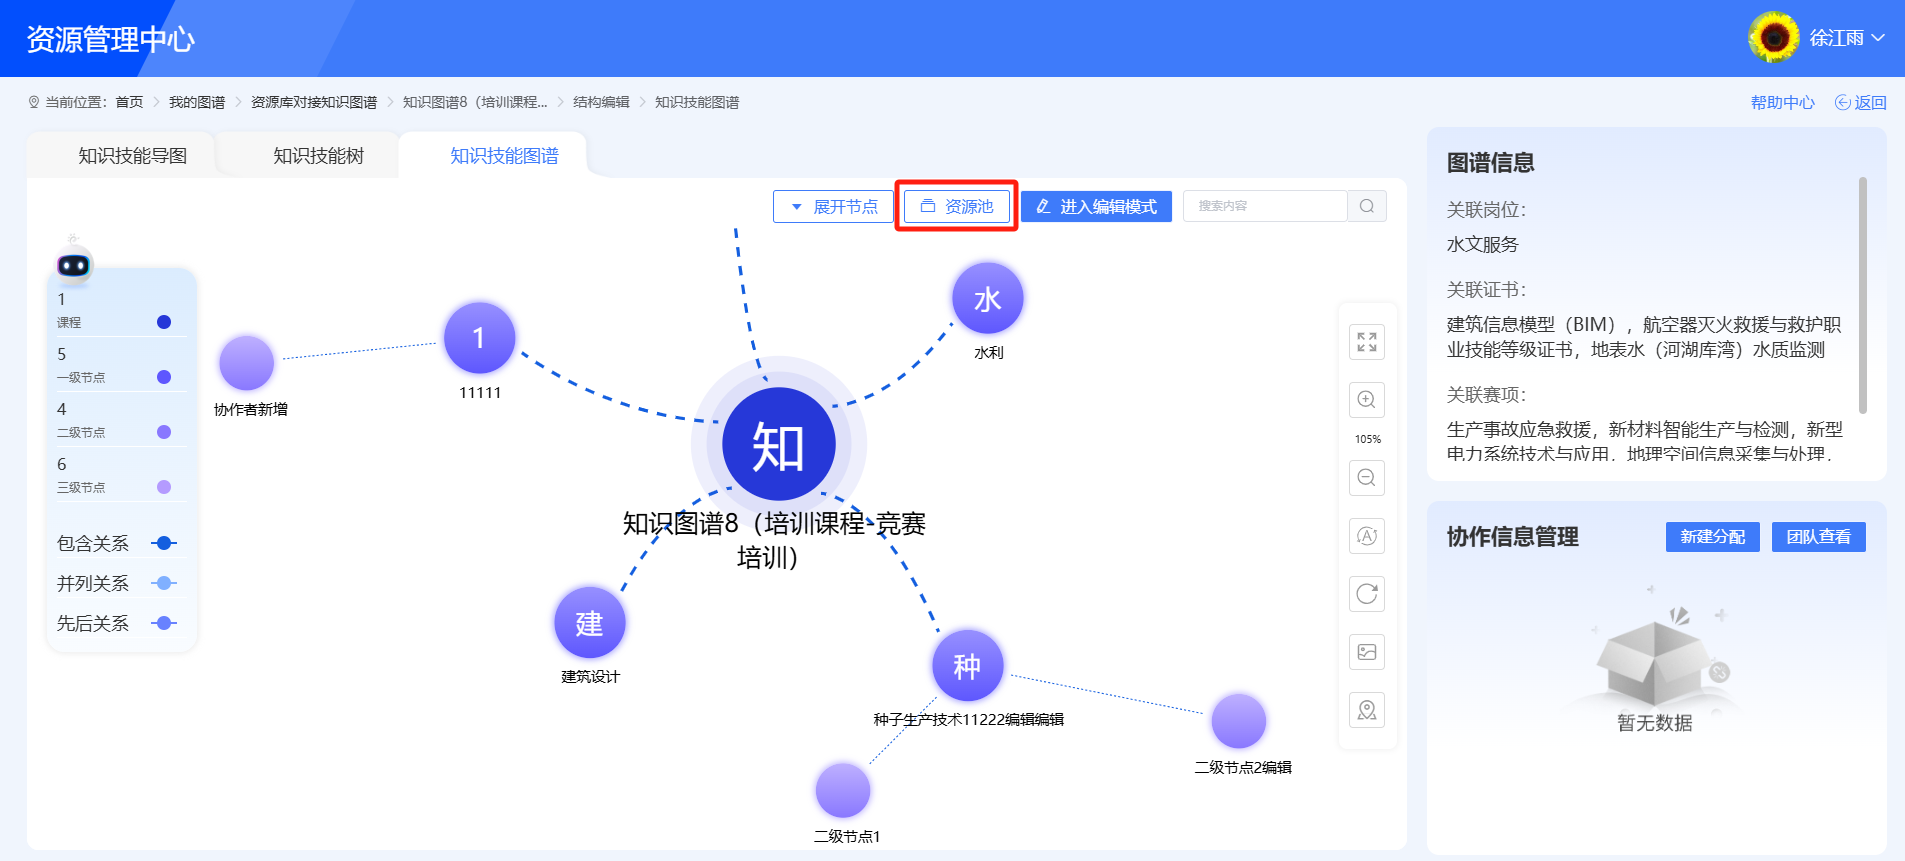Toggle 二级节点 legend dot
The image size is (1905, 861).
point(164,432)
